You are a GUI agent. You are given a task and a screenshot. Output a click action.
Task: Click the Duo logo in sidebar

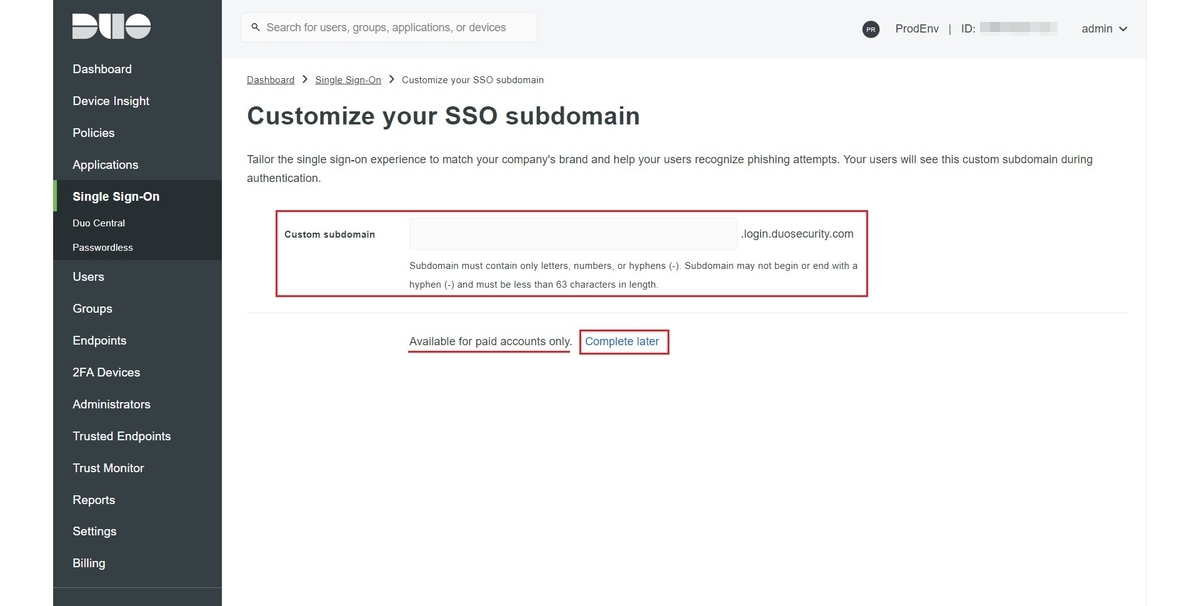point(111,27)
